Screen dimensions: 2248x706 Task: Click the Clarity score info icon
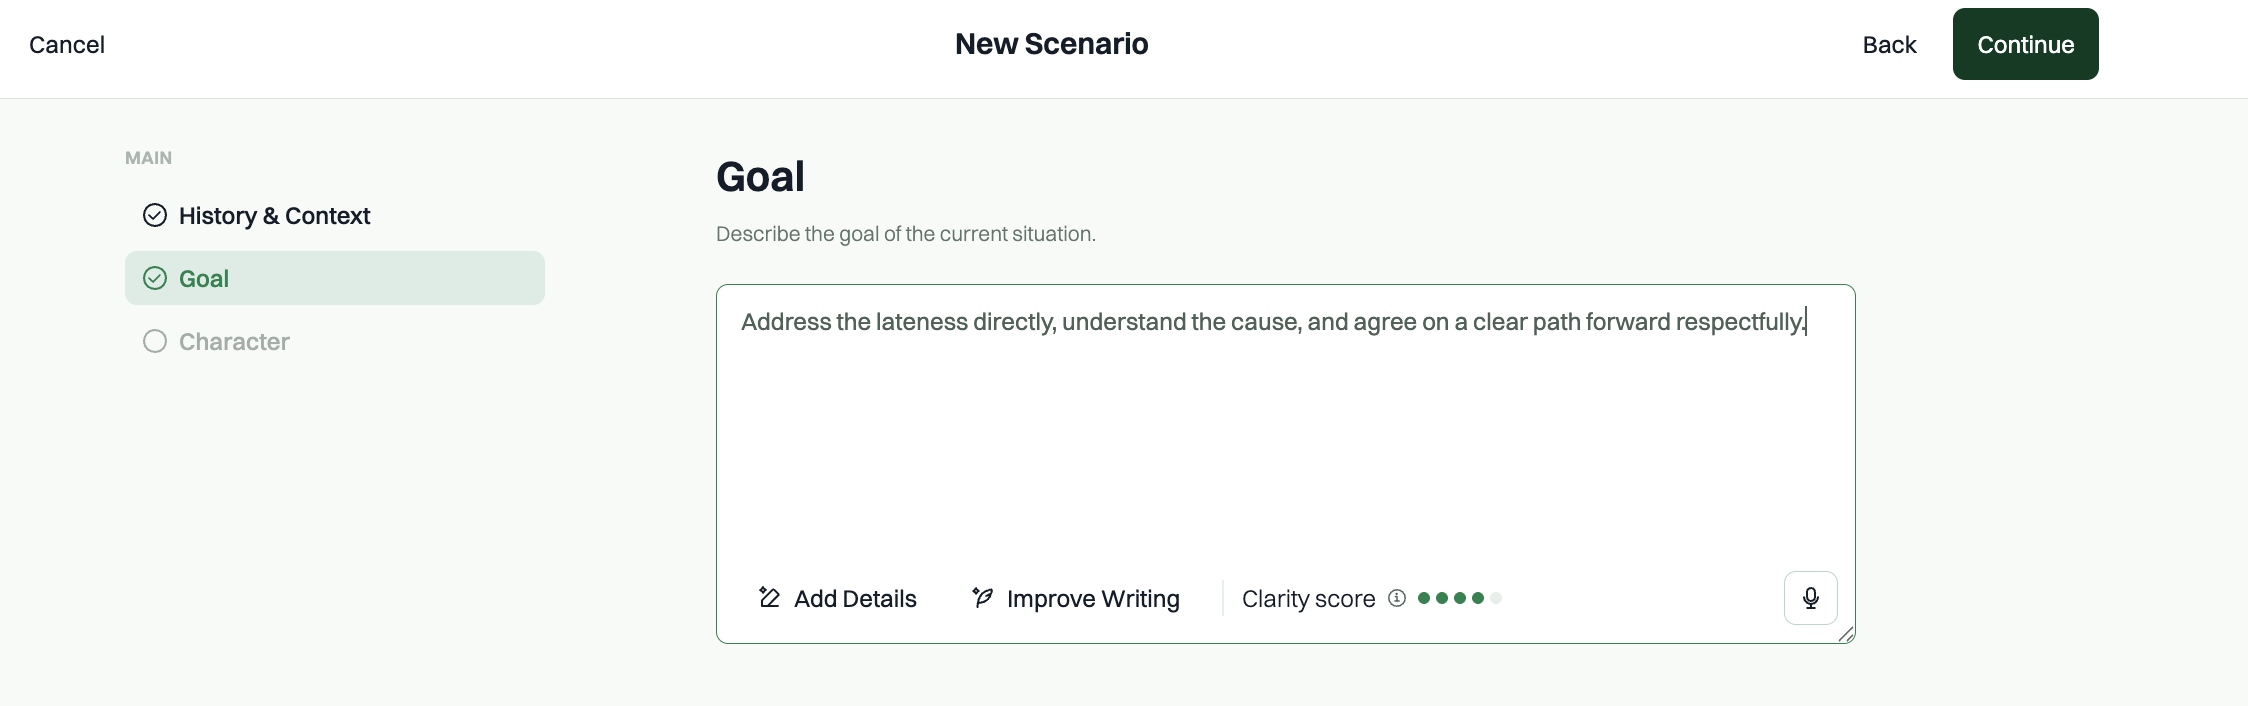point(1397,598)
